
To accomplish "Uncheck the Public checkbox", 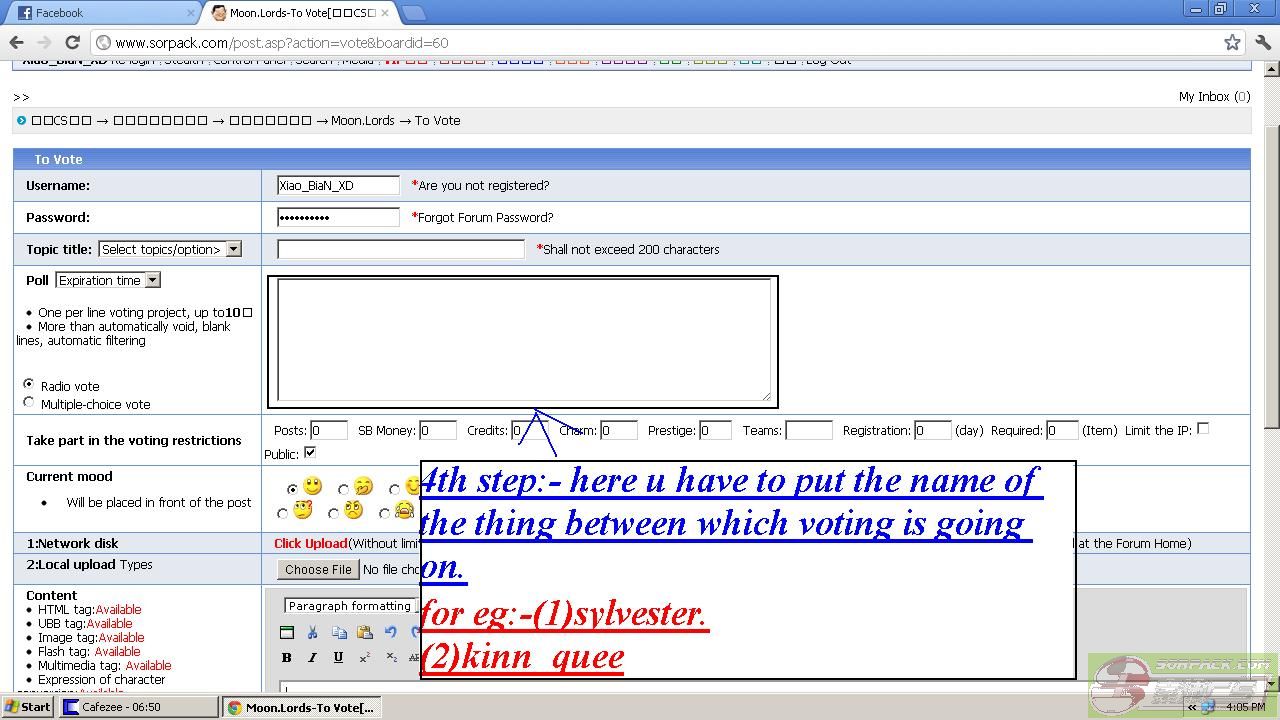I will 309,453.
